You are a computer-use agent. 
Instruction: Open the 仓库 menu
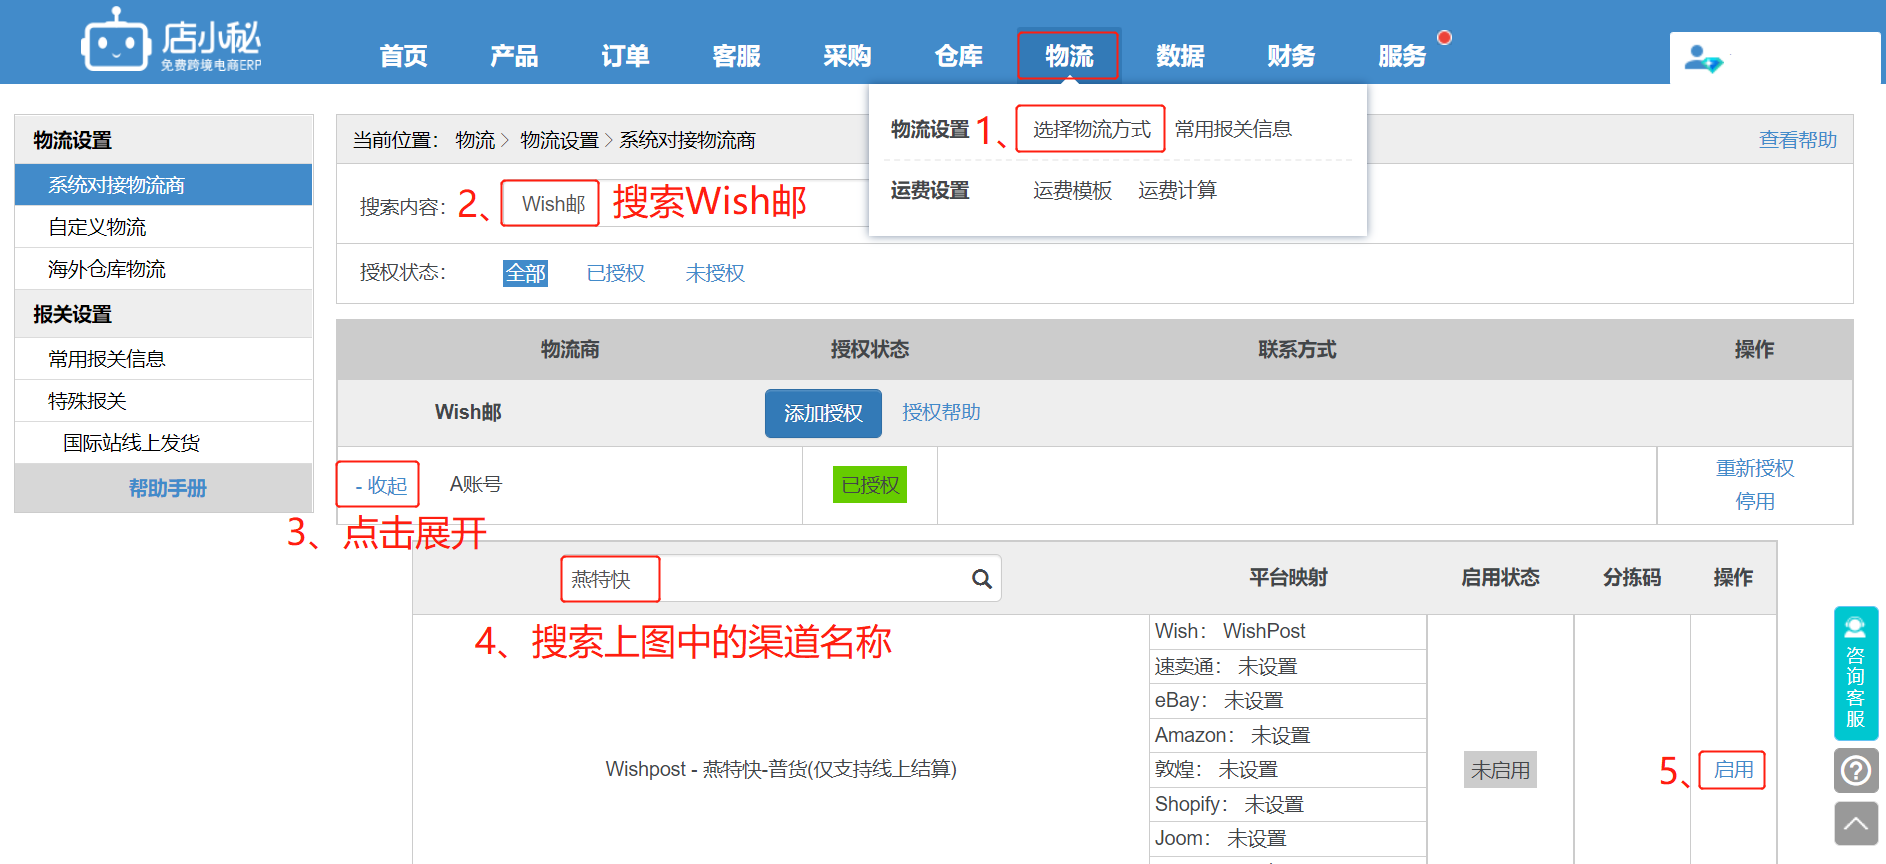tap(958, 56)
